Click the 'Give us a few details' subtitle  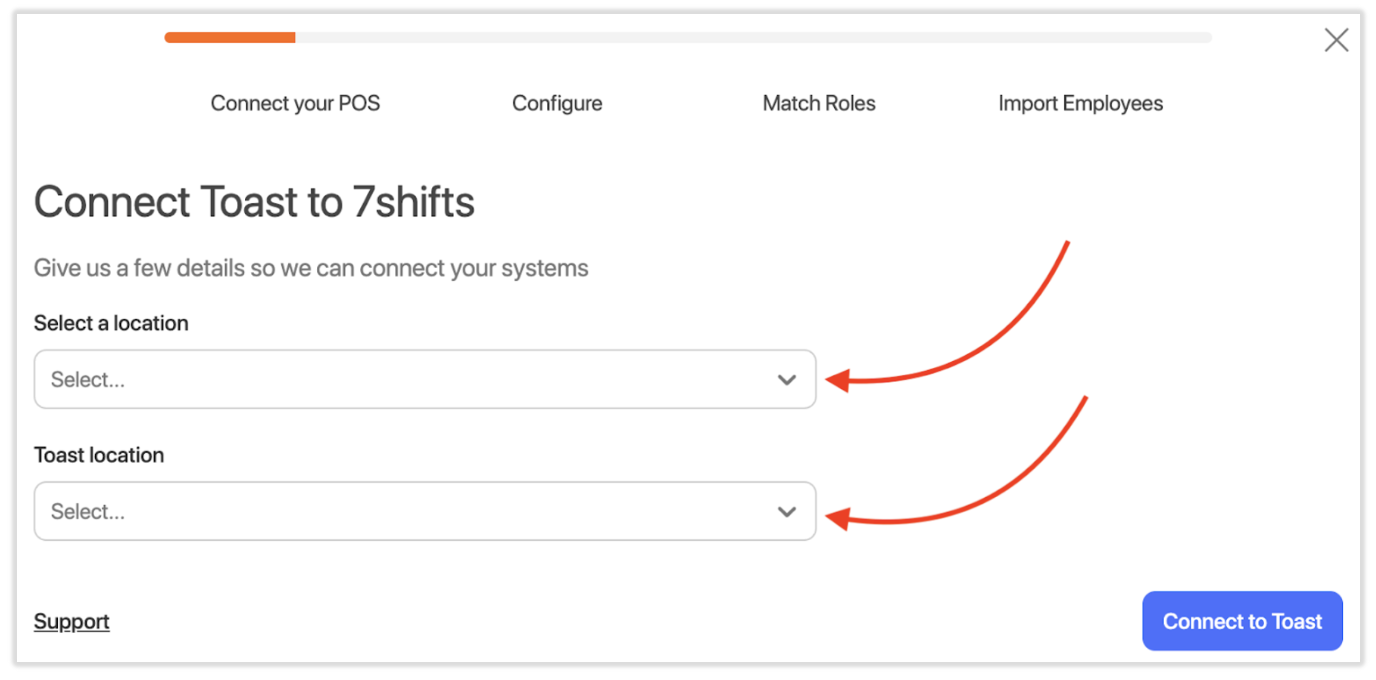[311, 268]
